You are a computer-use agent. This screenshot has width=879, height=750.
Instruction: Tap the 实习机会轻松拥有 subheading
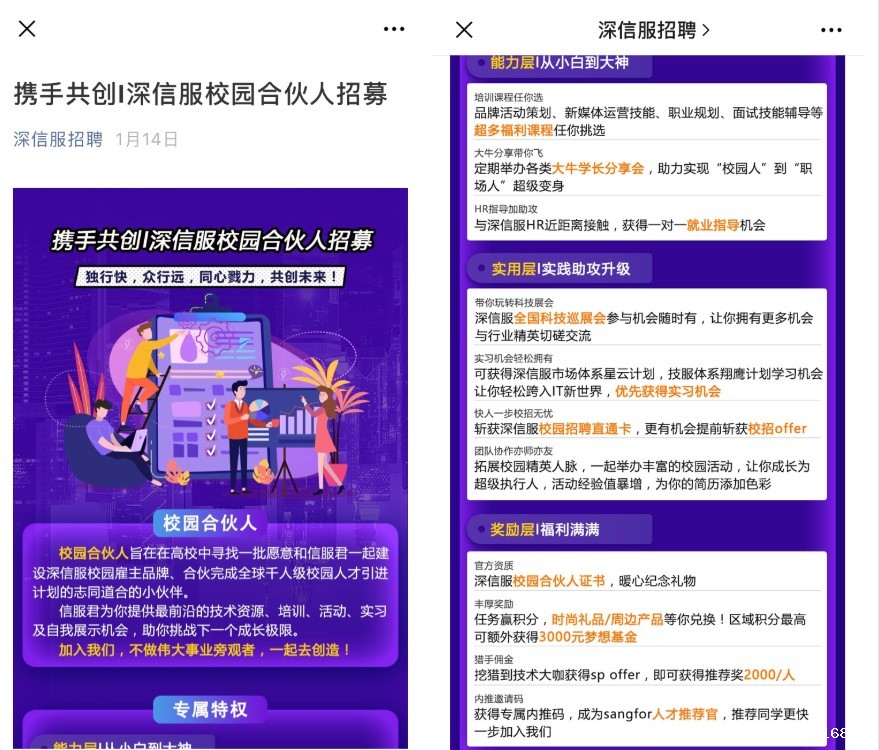[x=513, y=358]
